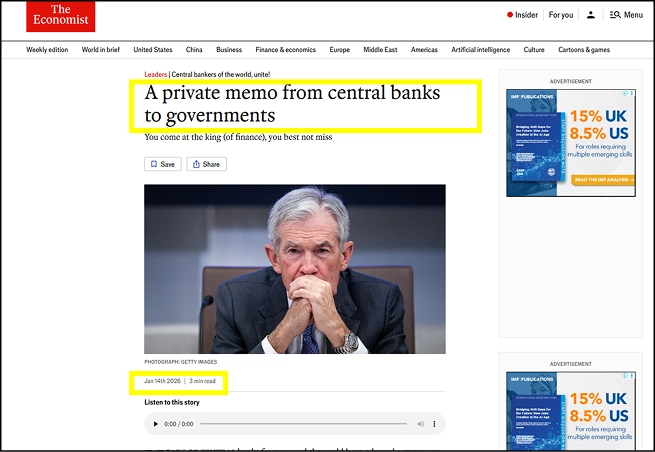Click the article lead photograph
This screenshot has width=655, height=452.
295,269
